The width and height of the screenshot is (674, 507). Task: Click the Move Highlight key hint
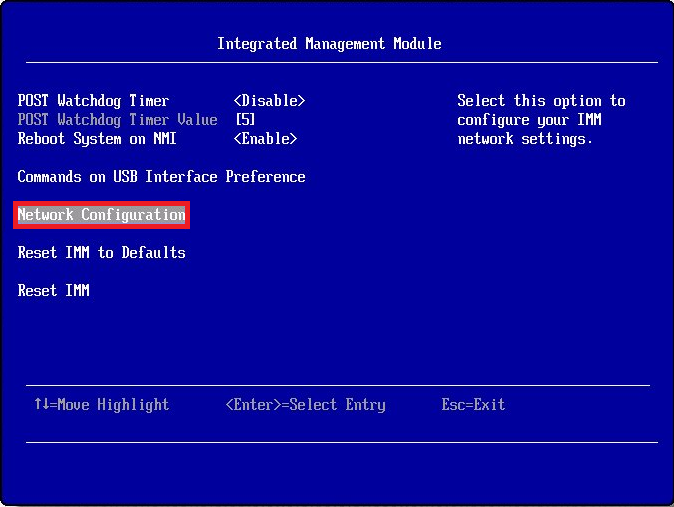click(102, 405)
